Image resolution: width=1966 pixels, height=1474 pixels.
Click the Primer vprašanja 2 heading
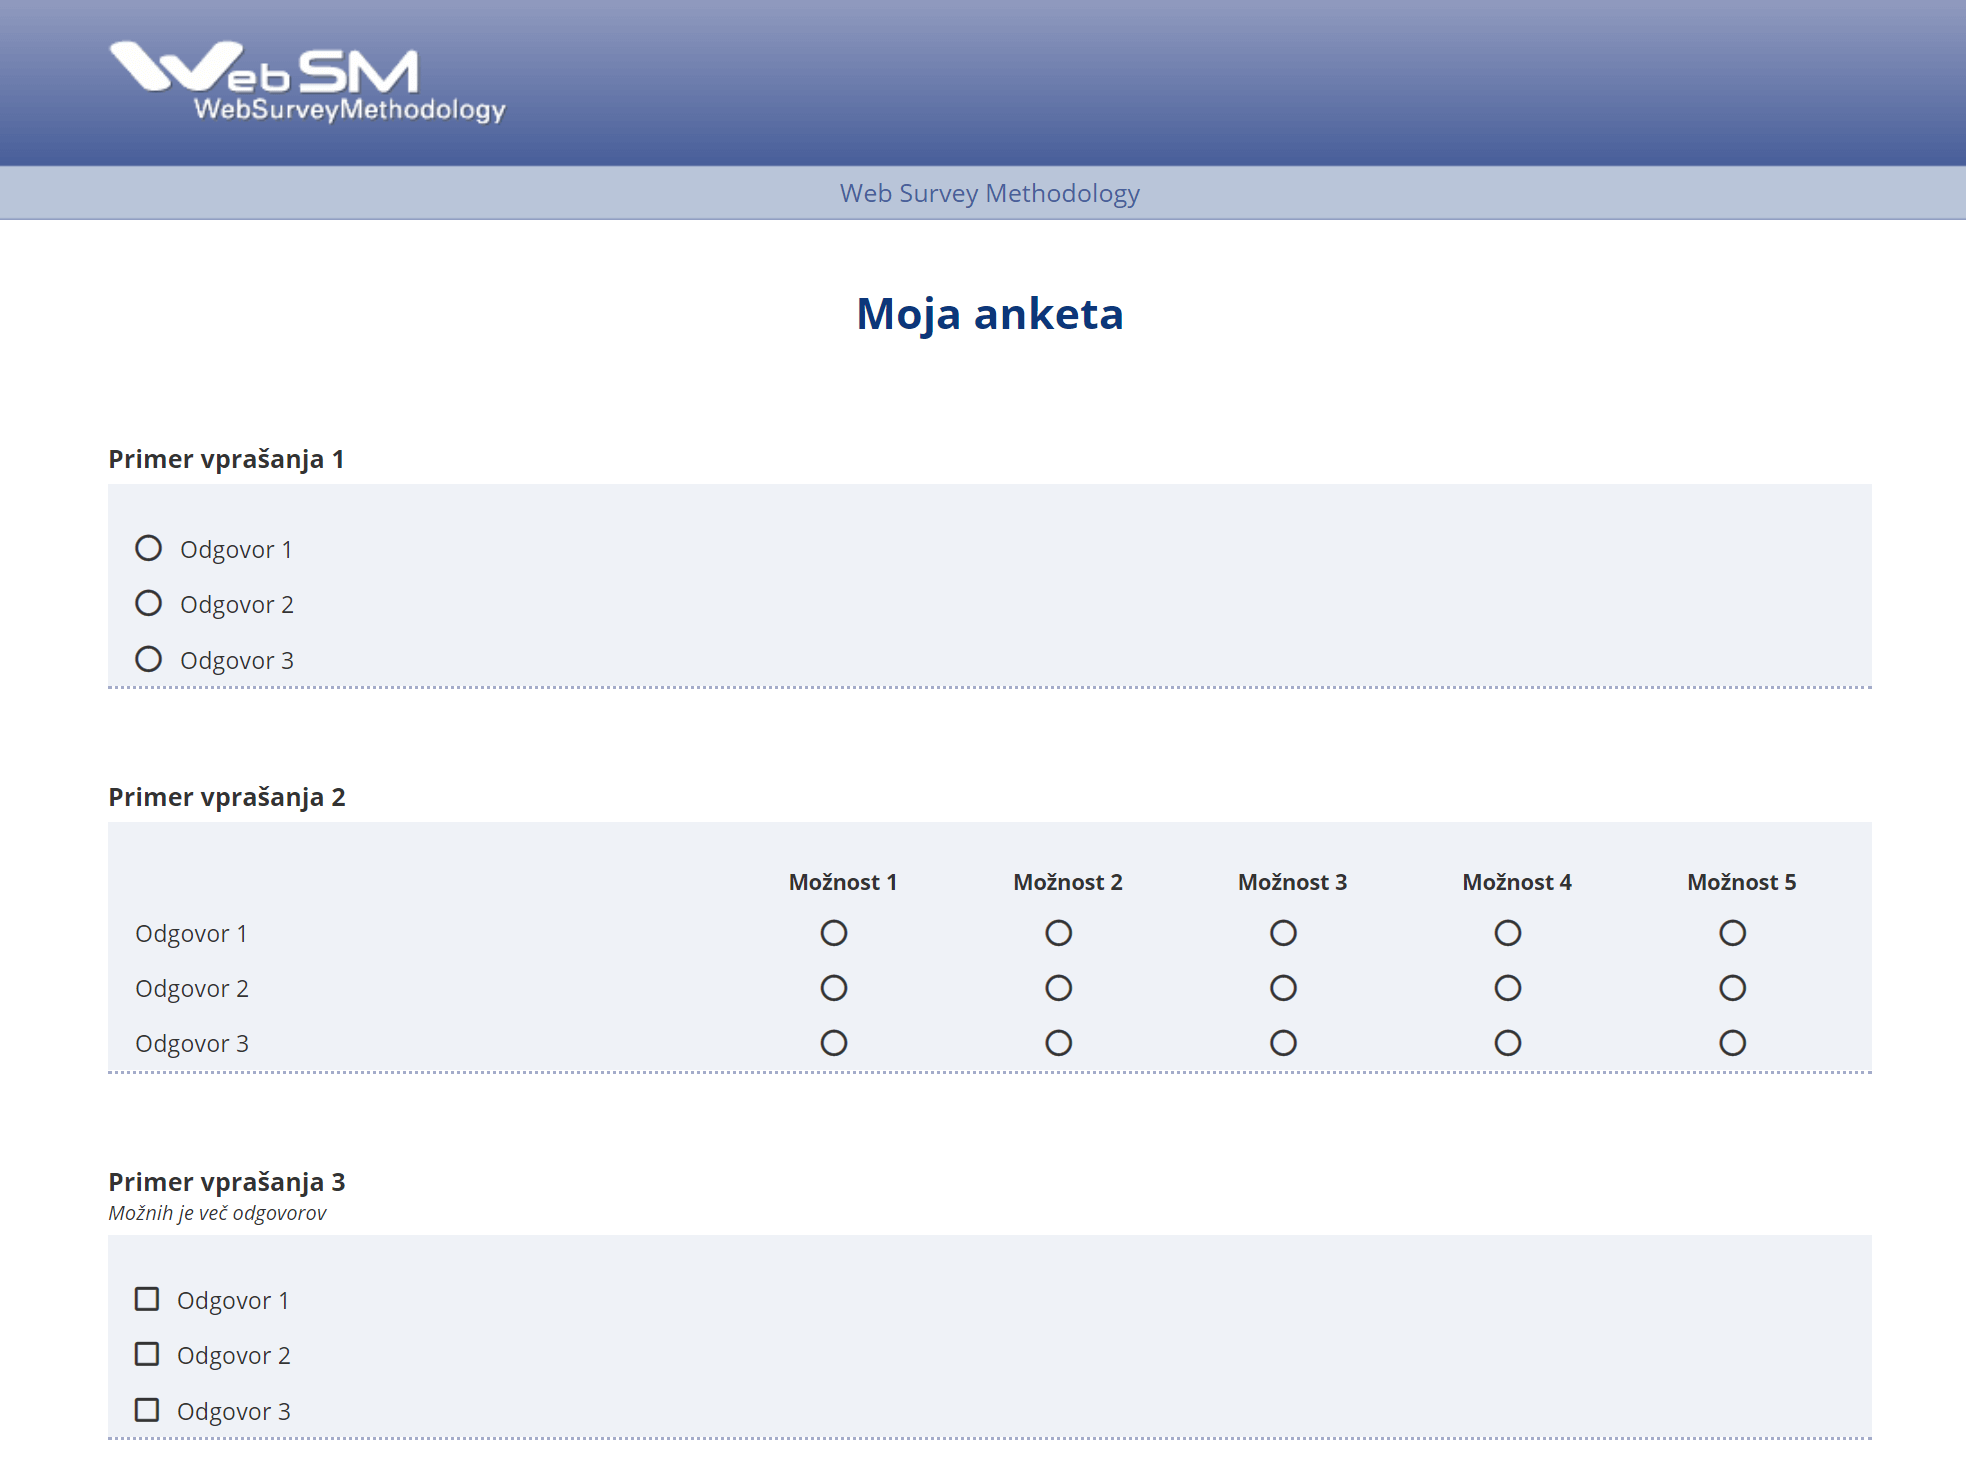tap(227, 797)
